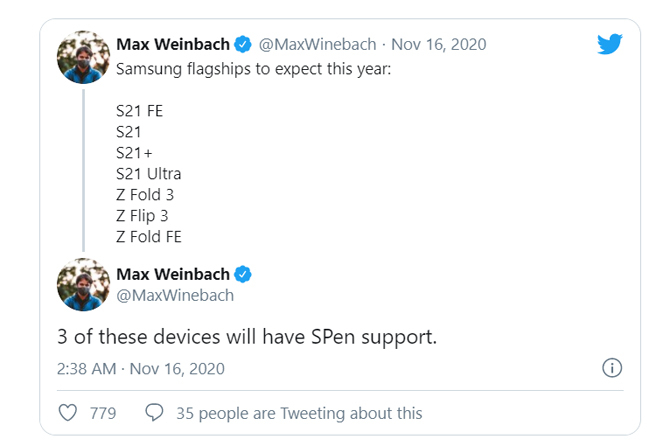The height and width of the screenshot is (446, 669).
Task: Click the reply speech bubble icon
Action: [x=154, y=412]
